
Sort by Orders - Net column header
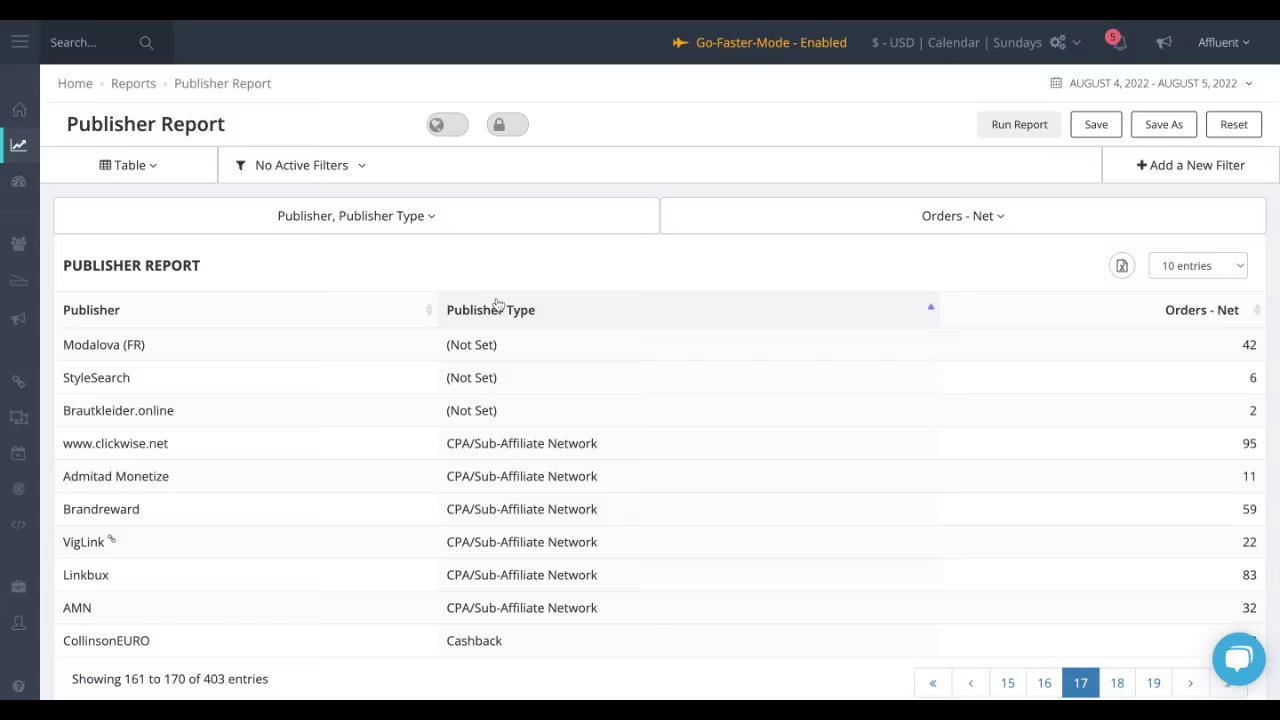(1102, 310)
